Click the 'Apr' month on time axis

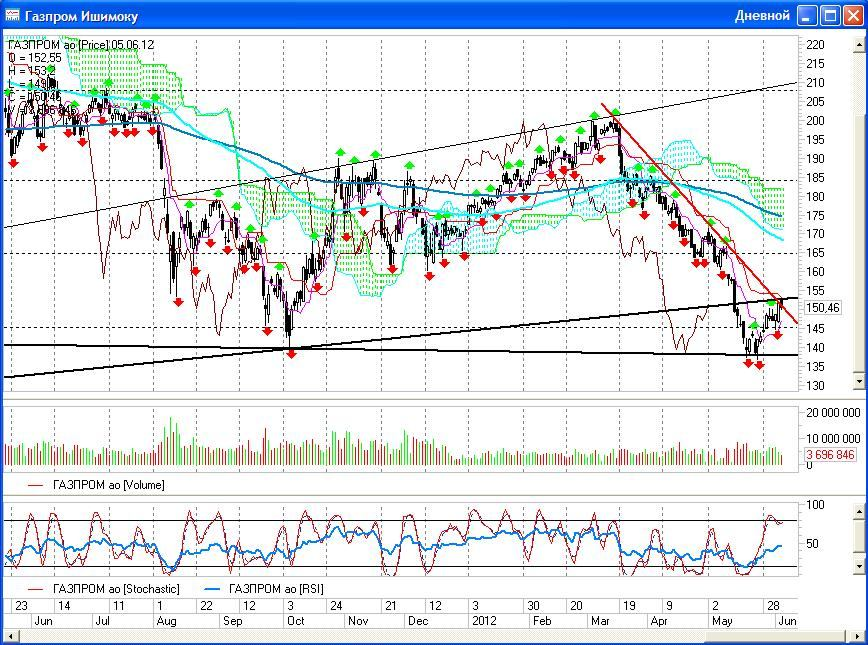pos(659,621)
